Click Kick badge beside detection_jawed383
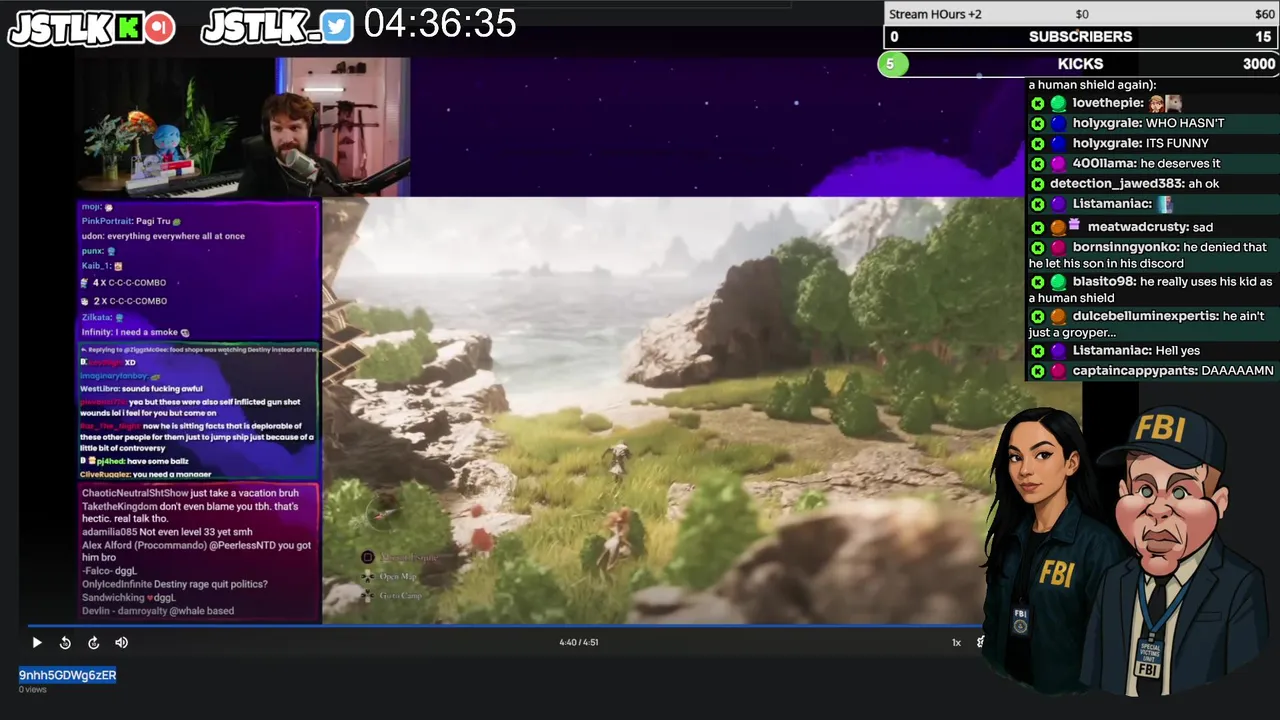The image size is (1280, 720). [1038, 184]
